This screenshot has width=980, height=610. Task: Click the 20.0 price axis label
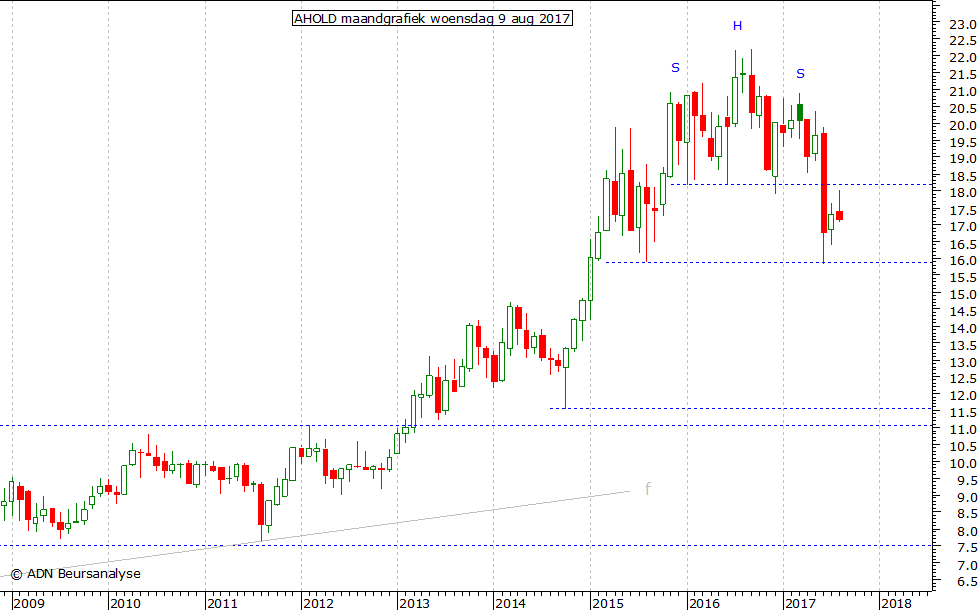[x=962, y=126]
